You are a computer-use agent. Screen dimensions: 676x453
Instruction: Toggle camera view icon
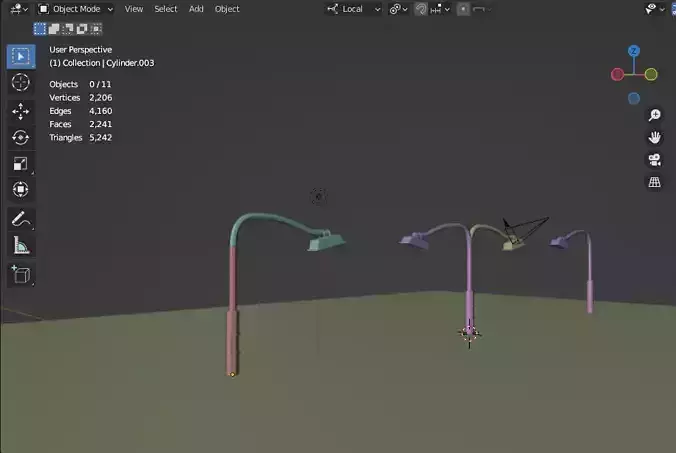pos(654,160)
